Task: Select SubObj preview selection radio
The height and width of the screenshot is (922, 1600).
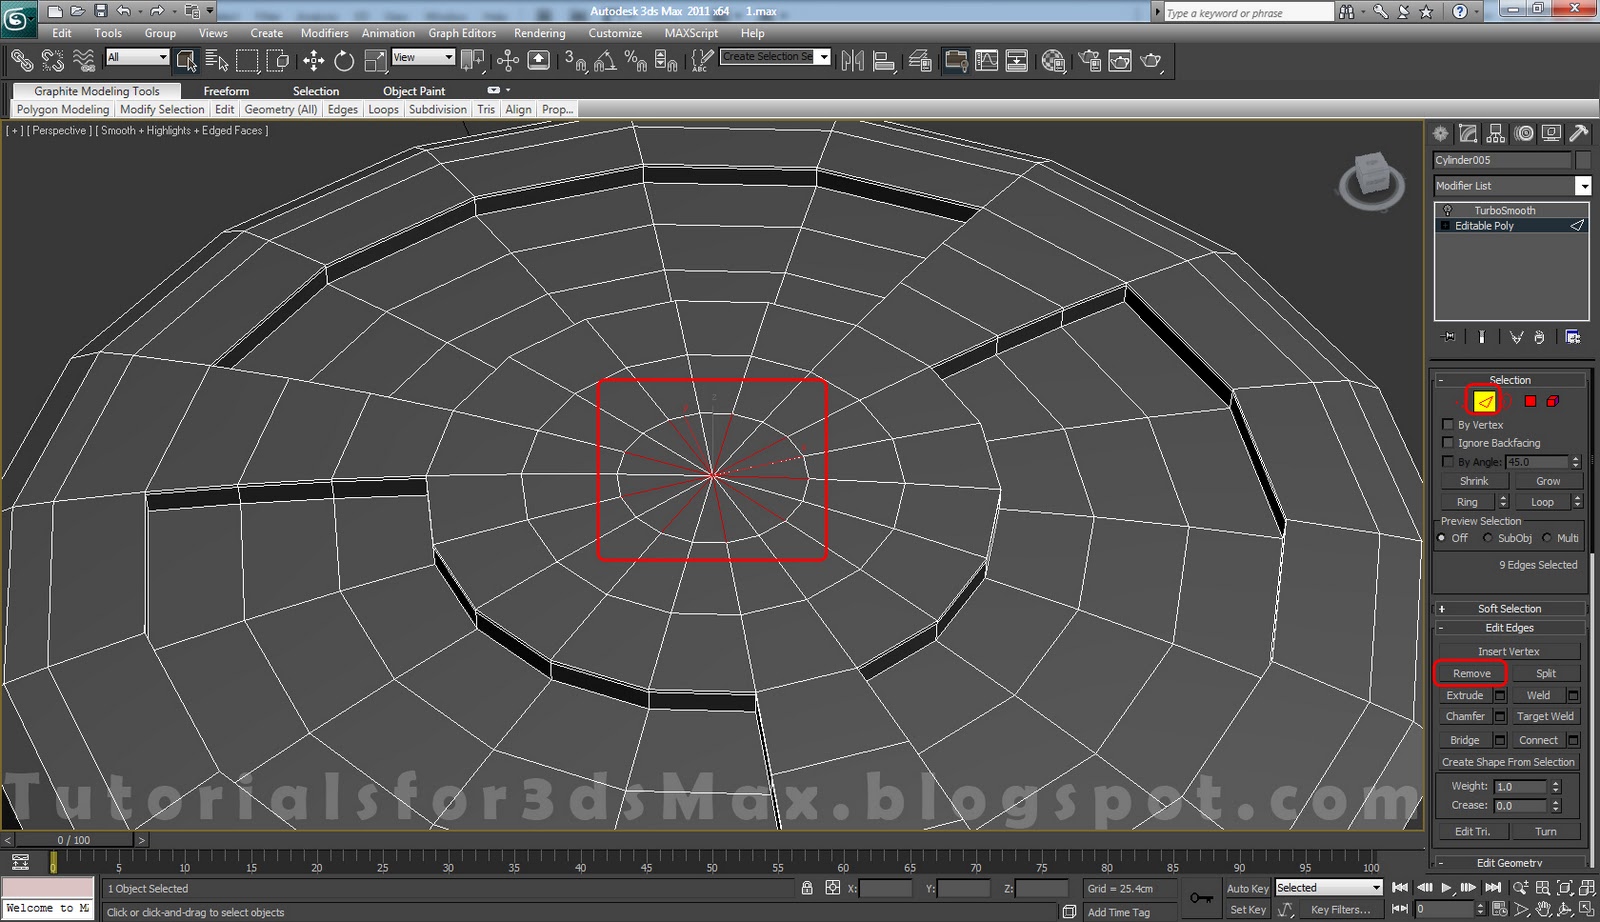Action: [1488, 538]
